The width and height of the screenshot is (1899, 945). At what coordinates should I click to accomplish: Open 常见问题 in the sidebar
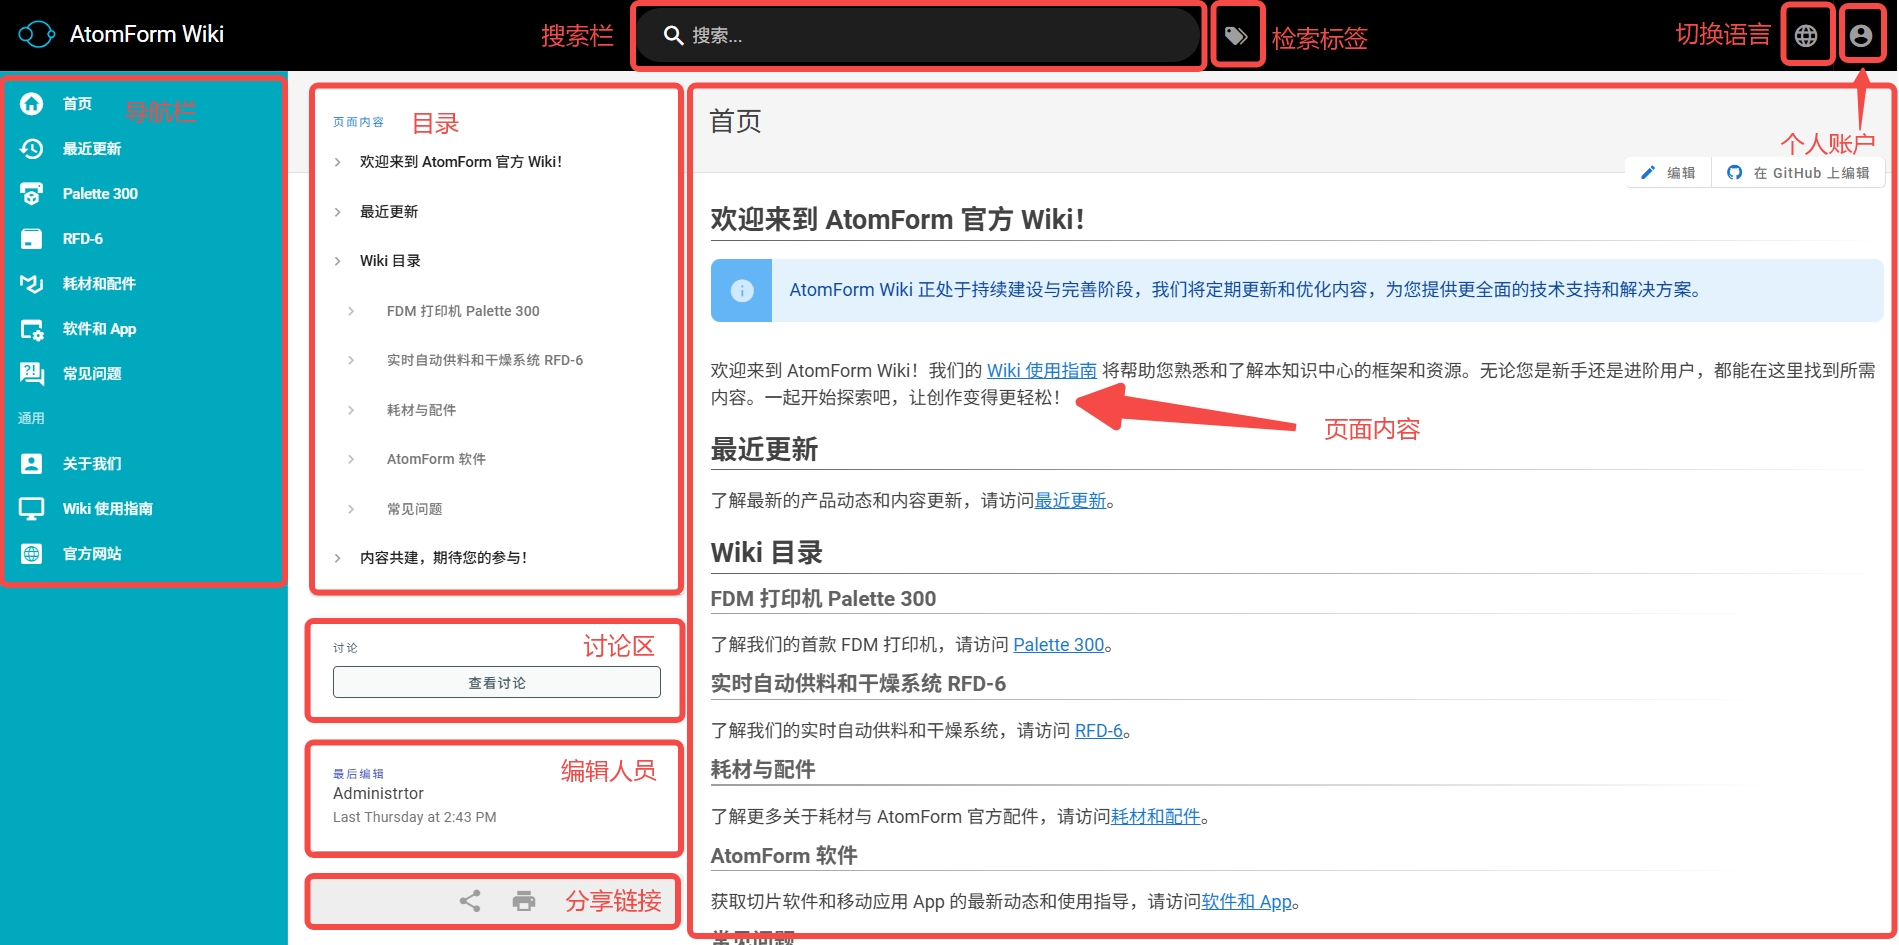pos(92,373)
